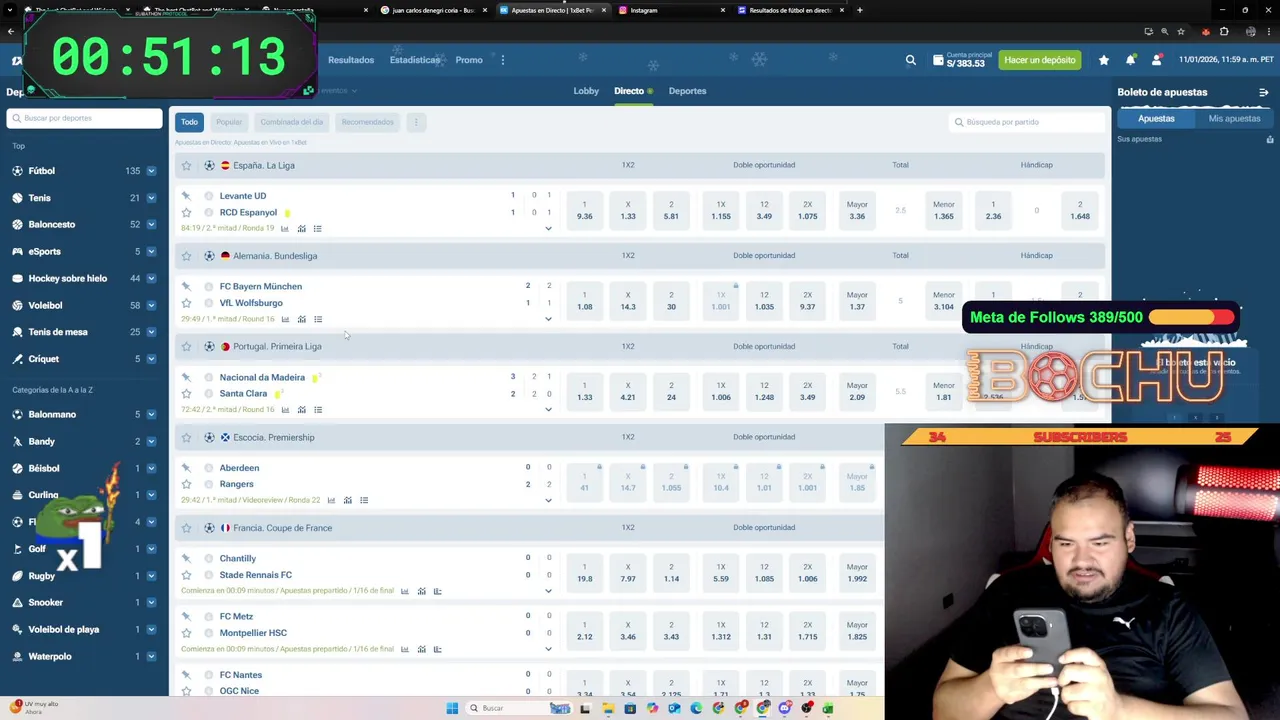Viewport: 1280px width, 720px height.
Task: Expand more markets for Levante UD match
Action: tap(548, 229)
